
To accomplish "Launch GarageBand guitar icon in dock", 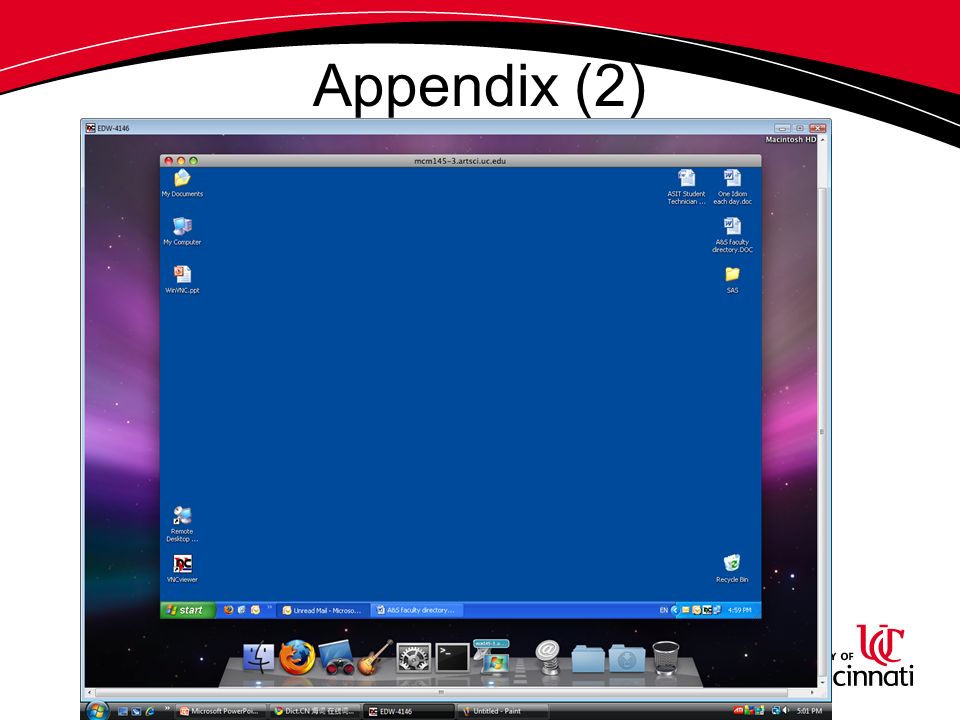I will point(374,658).
